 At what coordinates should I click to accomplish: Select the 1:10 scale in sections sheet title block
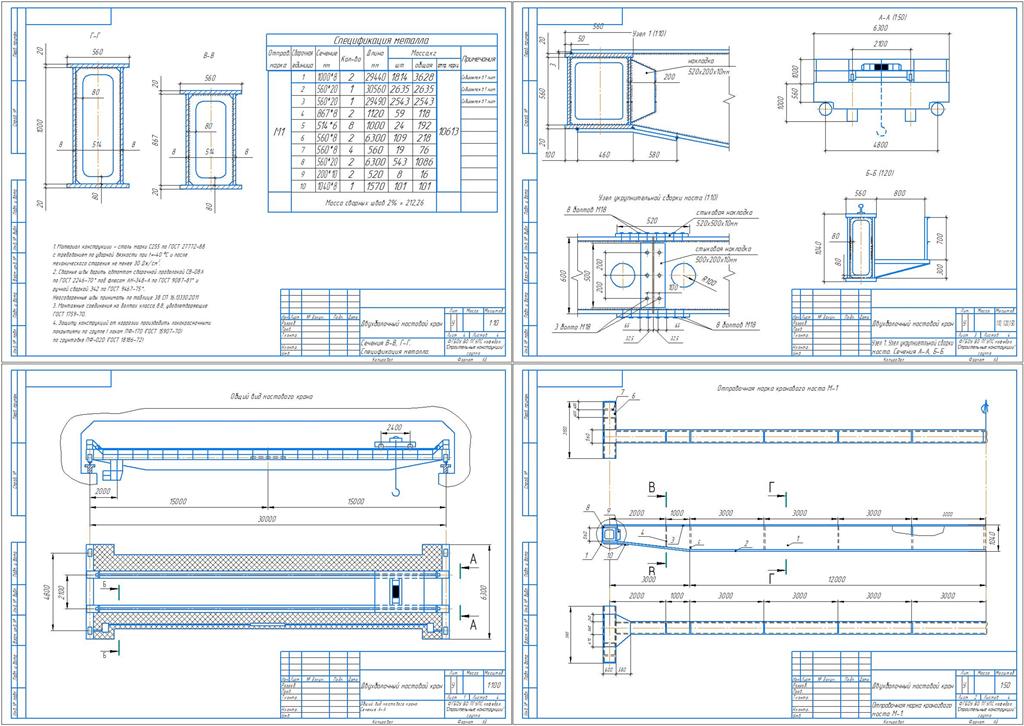[492, 323]
